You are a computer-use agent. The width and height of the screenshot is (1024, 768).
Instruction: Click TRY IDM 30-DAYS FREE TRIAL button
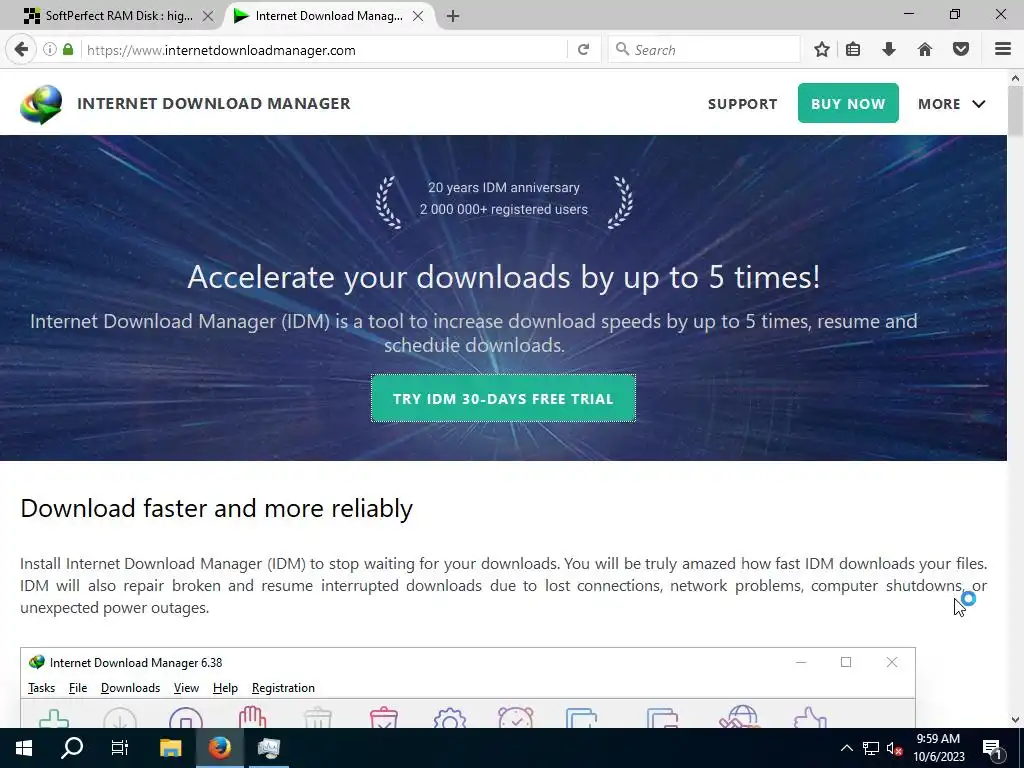coord(503,398)
